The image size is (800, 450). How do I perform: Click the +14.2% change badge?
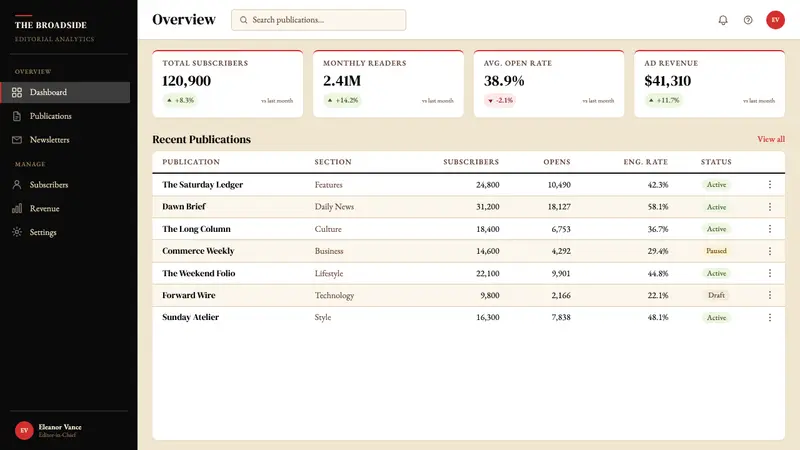(343, 101)
